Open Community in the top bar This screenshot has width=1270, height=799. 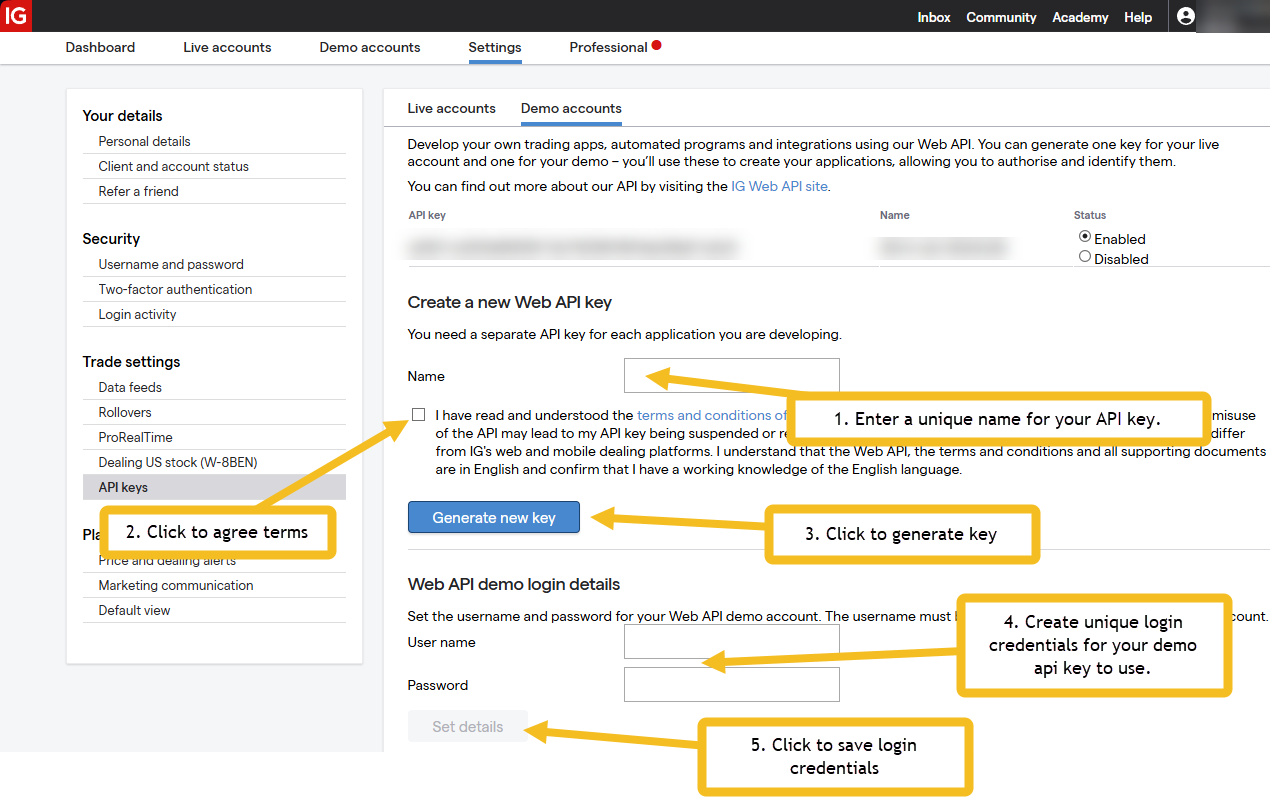point(1001,17)
